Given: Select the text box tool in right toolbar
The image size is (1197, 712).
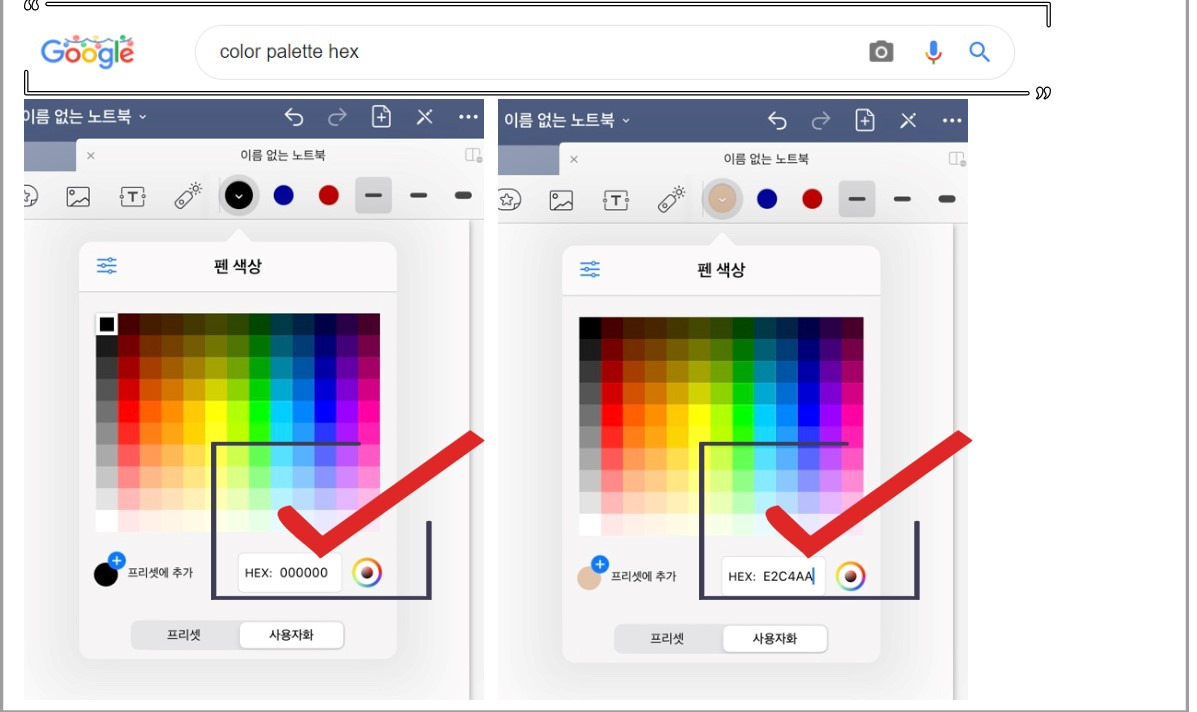Looking at the screenshot, I should point(616,201).
